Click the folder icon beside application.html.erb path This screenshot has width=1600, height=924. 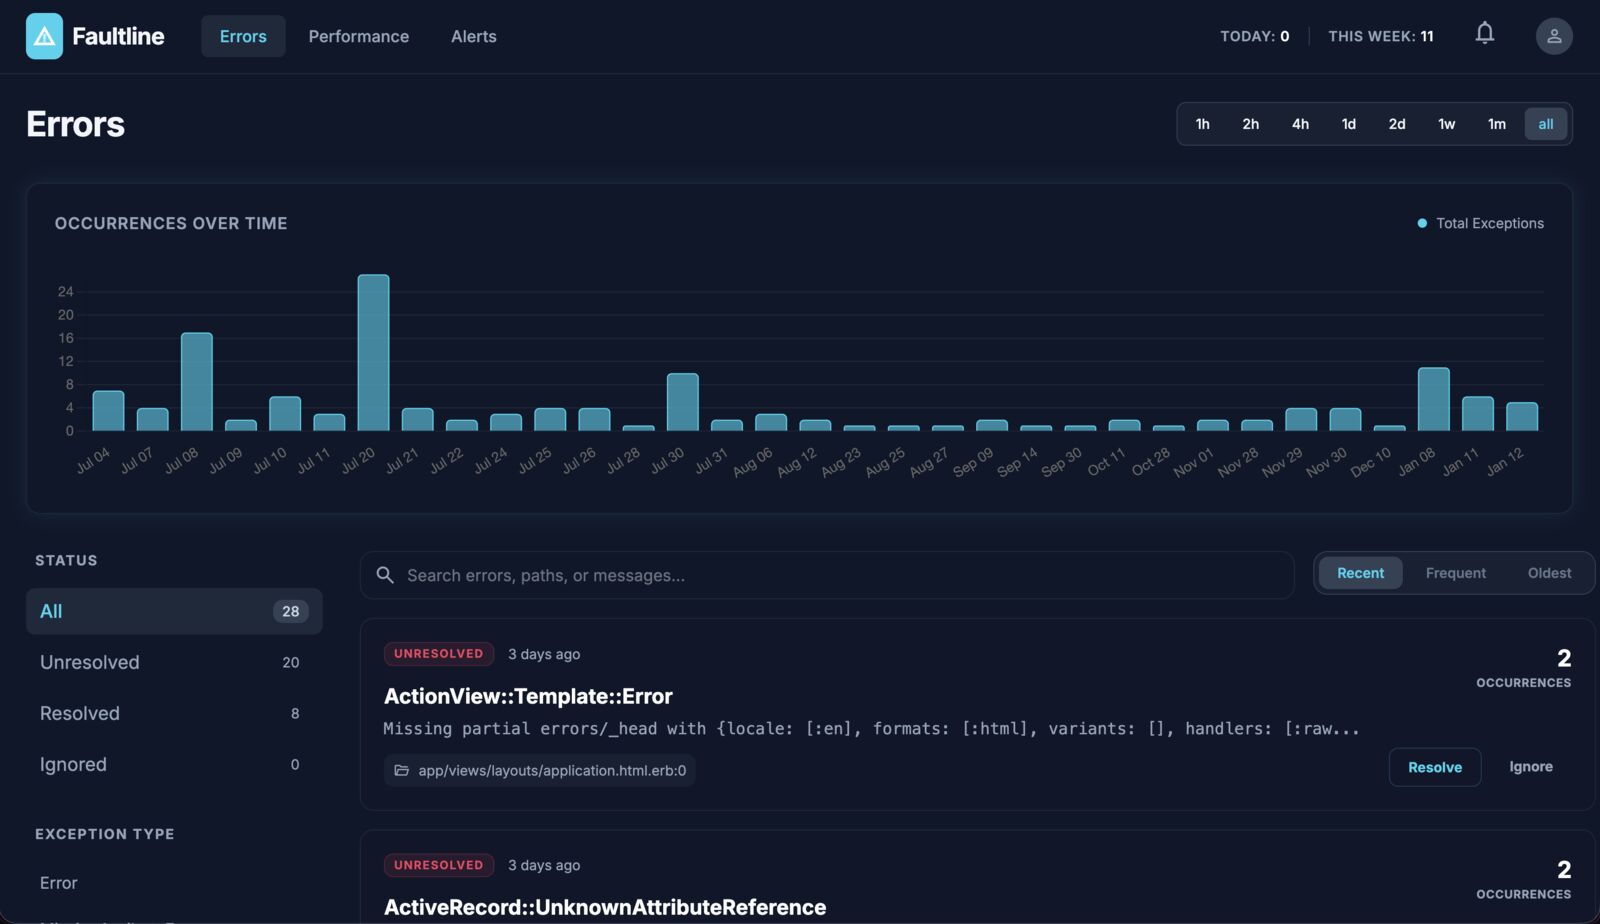click(402, 770)
